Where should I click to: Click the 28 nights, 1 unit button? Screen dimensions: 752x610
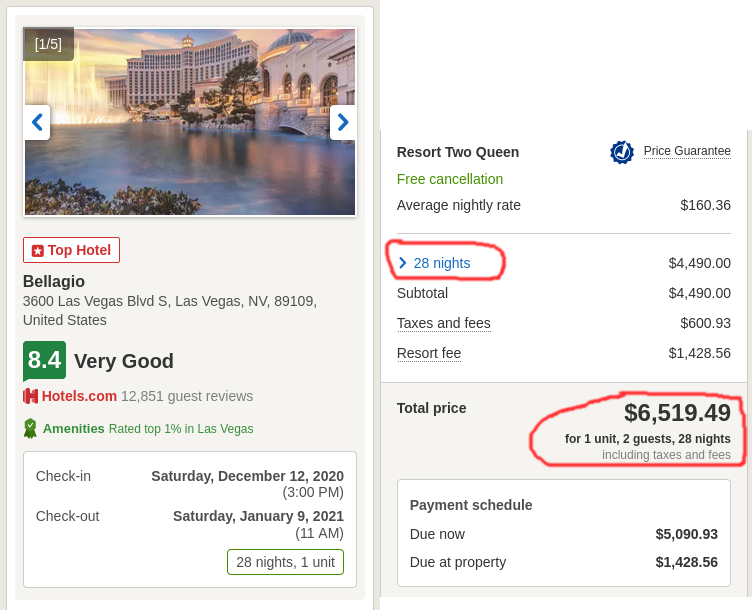click(x=285, y=562)
